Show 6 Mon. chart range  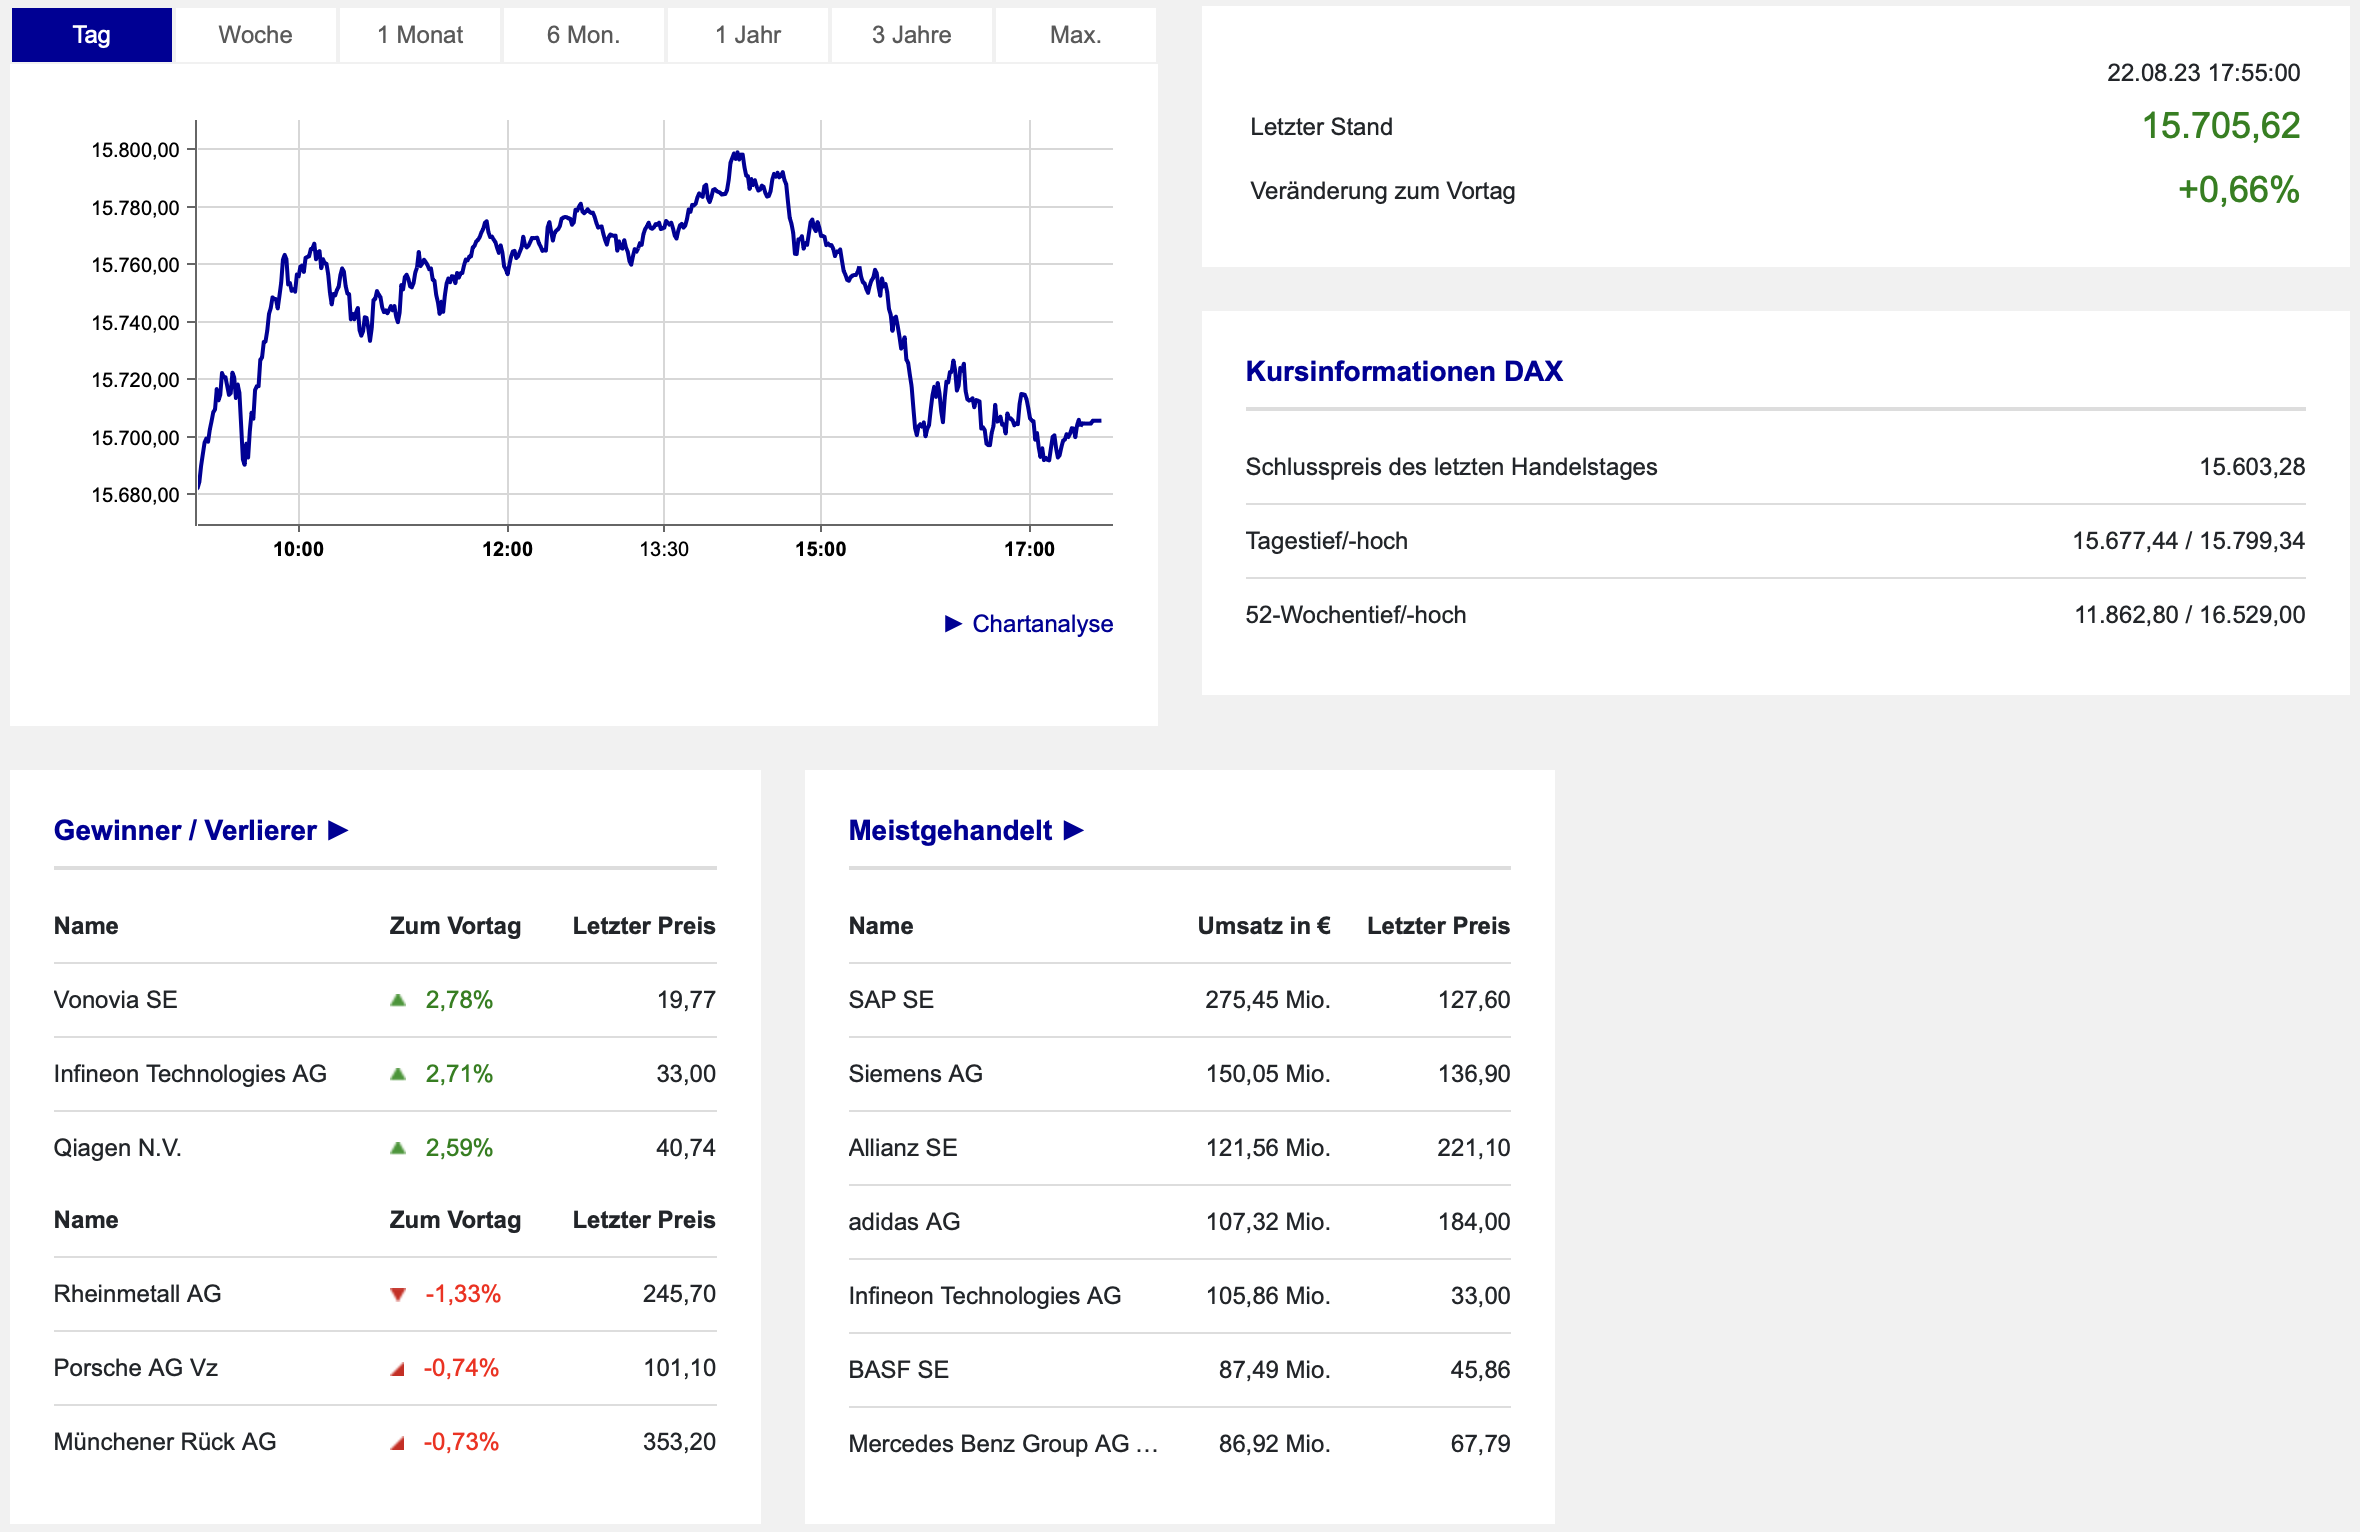(x=583, y=35)
